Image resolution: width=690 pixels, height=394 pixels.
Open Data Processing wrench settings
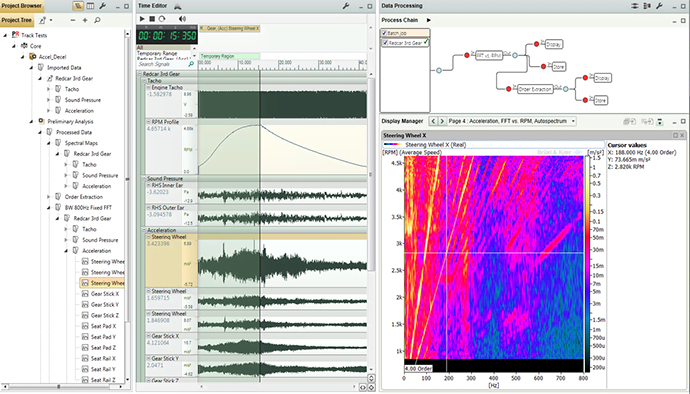tap(659, 6)
